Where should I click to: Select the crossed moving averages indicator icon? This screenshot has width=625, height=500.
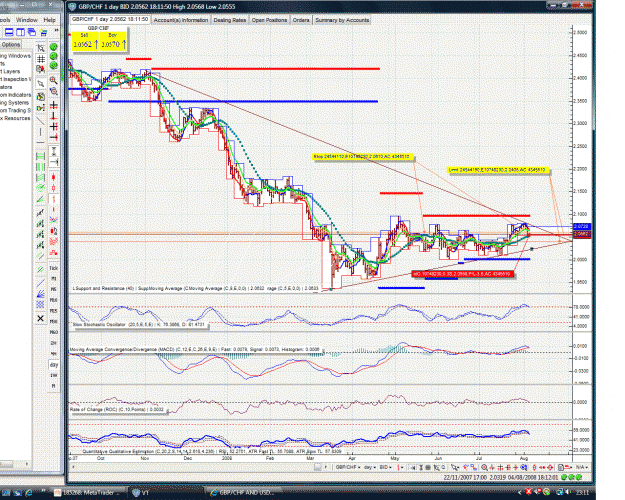(x=53, y=219)
